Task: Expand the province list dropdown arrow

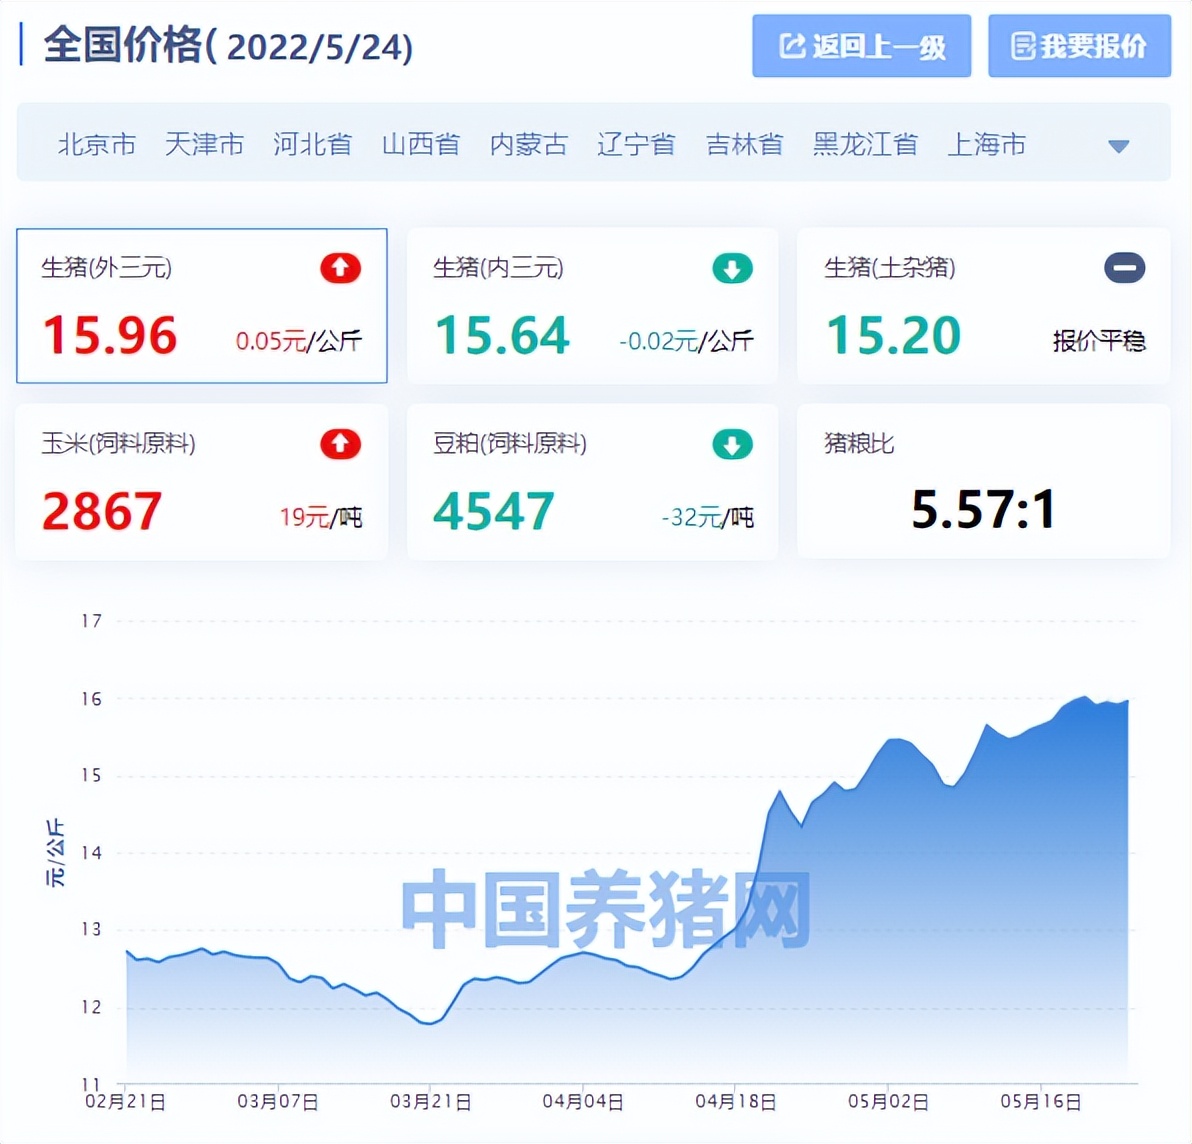Action: click(1118, 146)
